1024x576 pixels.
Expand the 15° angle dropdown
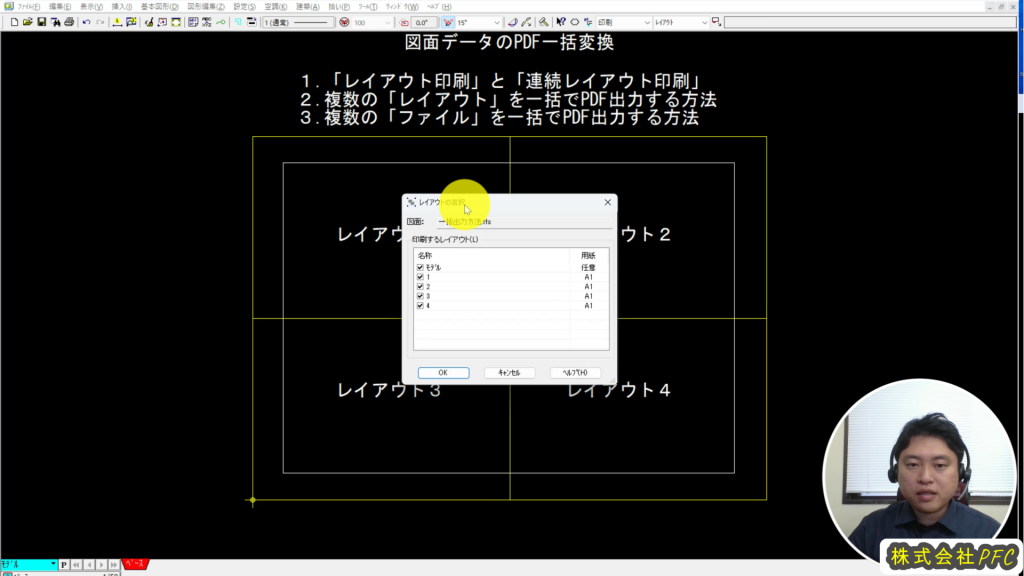click(x=497, y=22)
